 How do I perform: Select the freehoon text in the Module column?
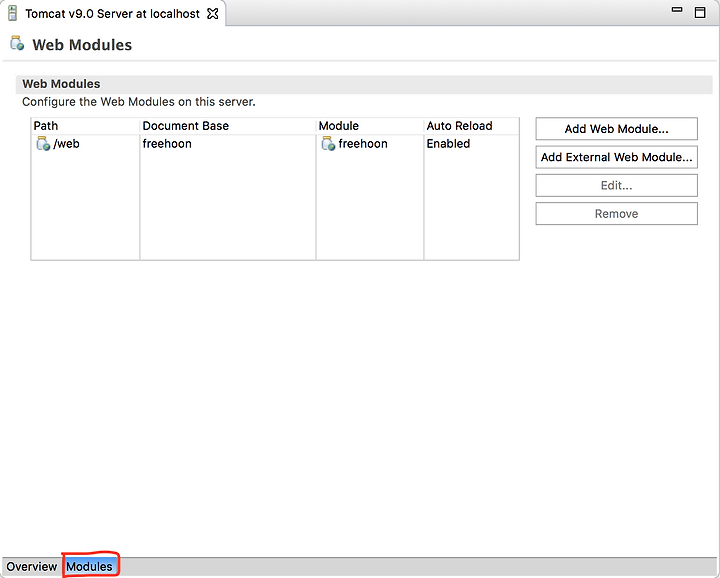coord(363,144)
